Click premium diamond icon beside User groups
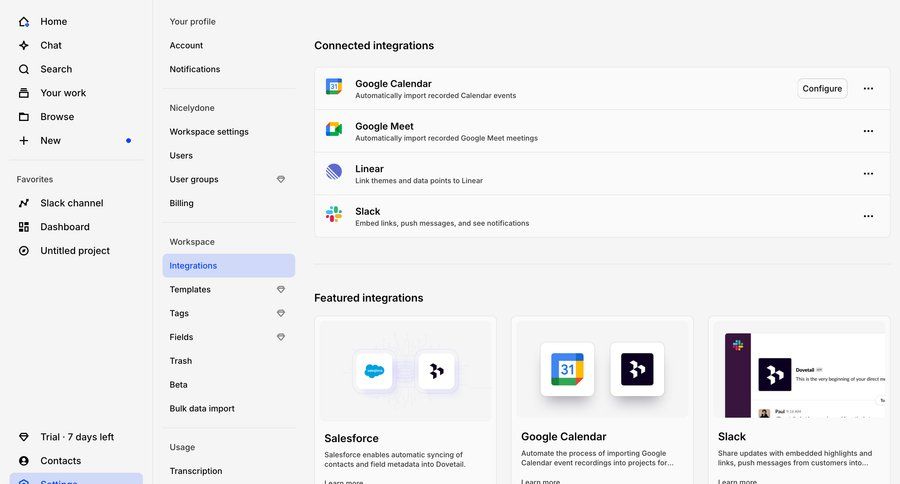The width and height of the screenshot is (900, 484). point(281,179)
